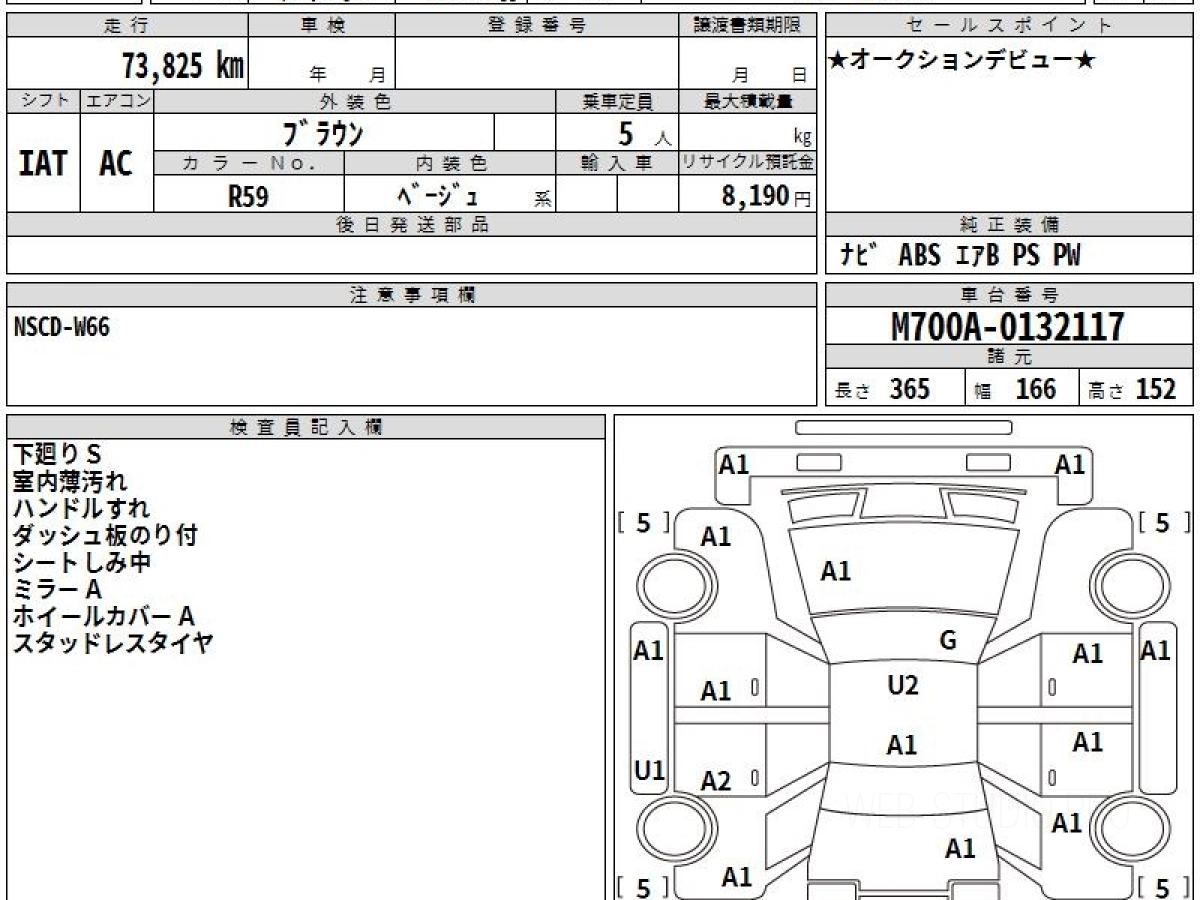This screenshot has height=900, width=1200.
Task: Select the equipment list ナビ ABS エアB PS PW
Action: click(961, 256)
